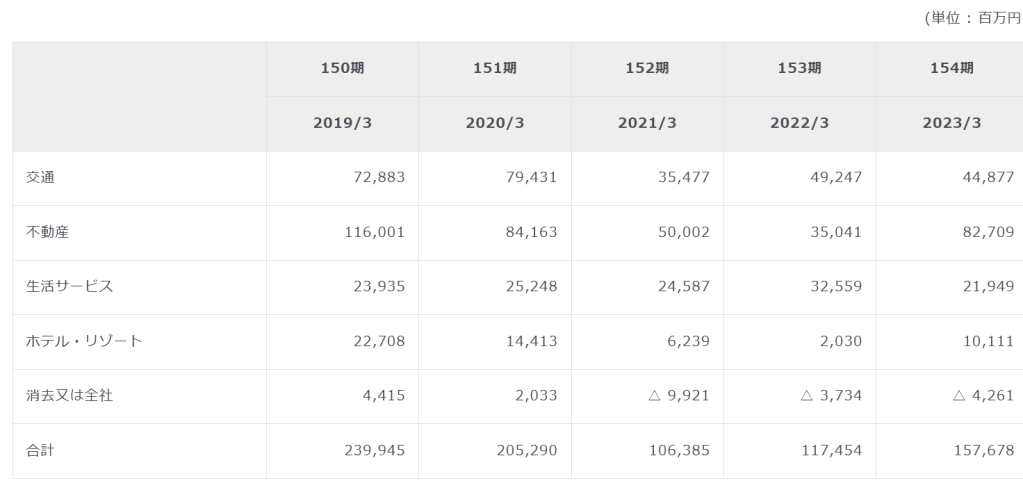Click the 単位:百万円 unit note
The width and height of the screenshot is (1023, 481).
974,19
